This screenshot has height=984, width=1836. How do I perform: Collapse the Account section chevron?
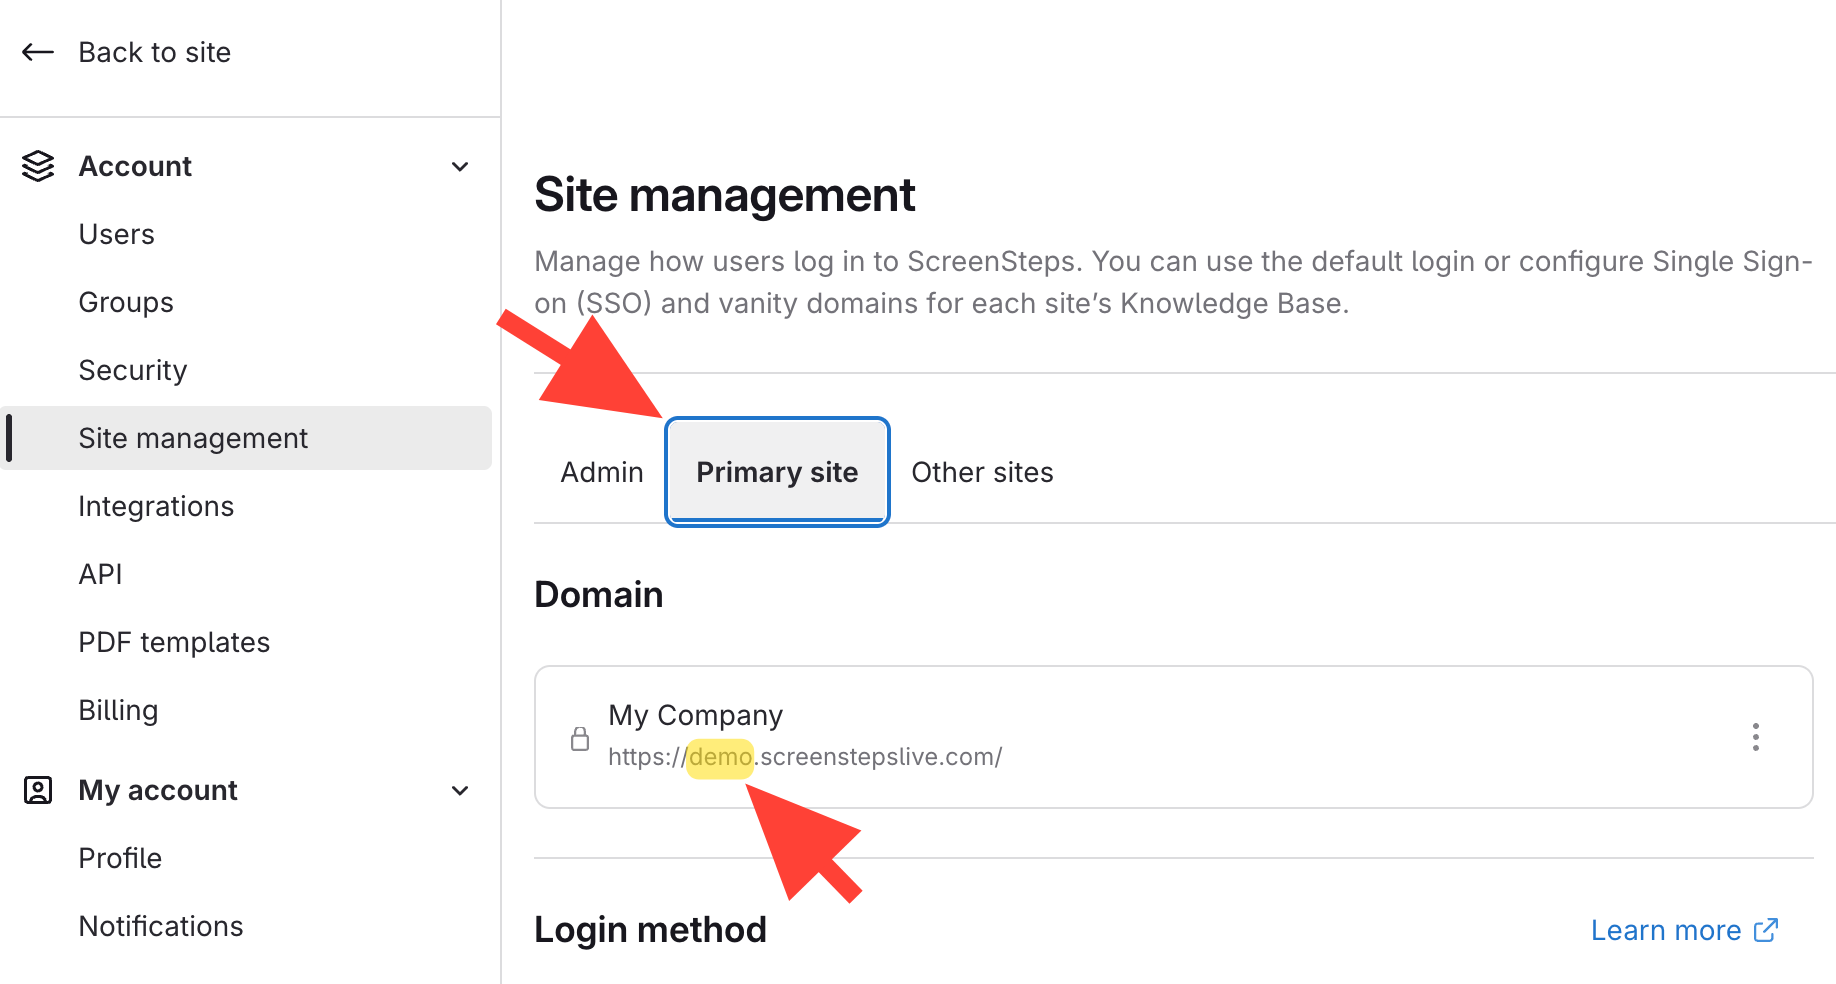460,166
